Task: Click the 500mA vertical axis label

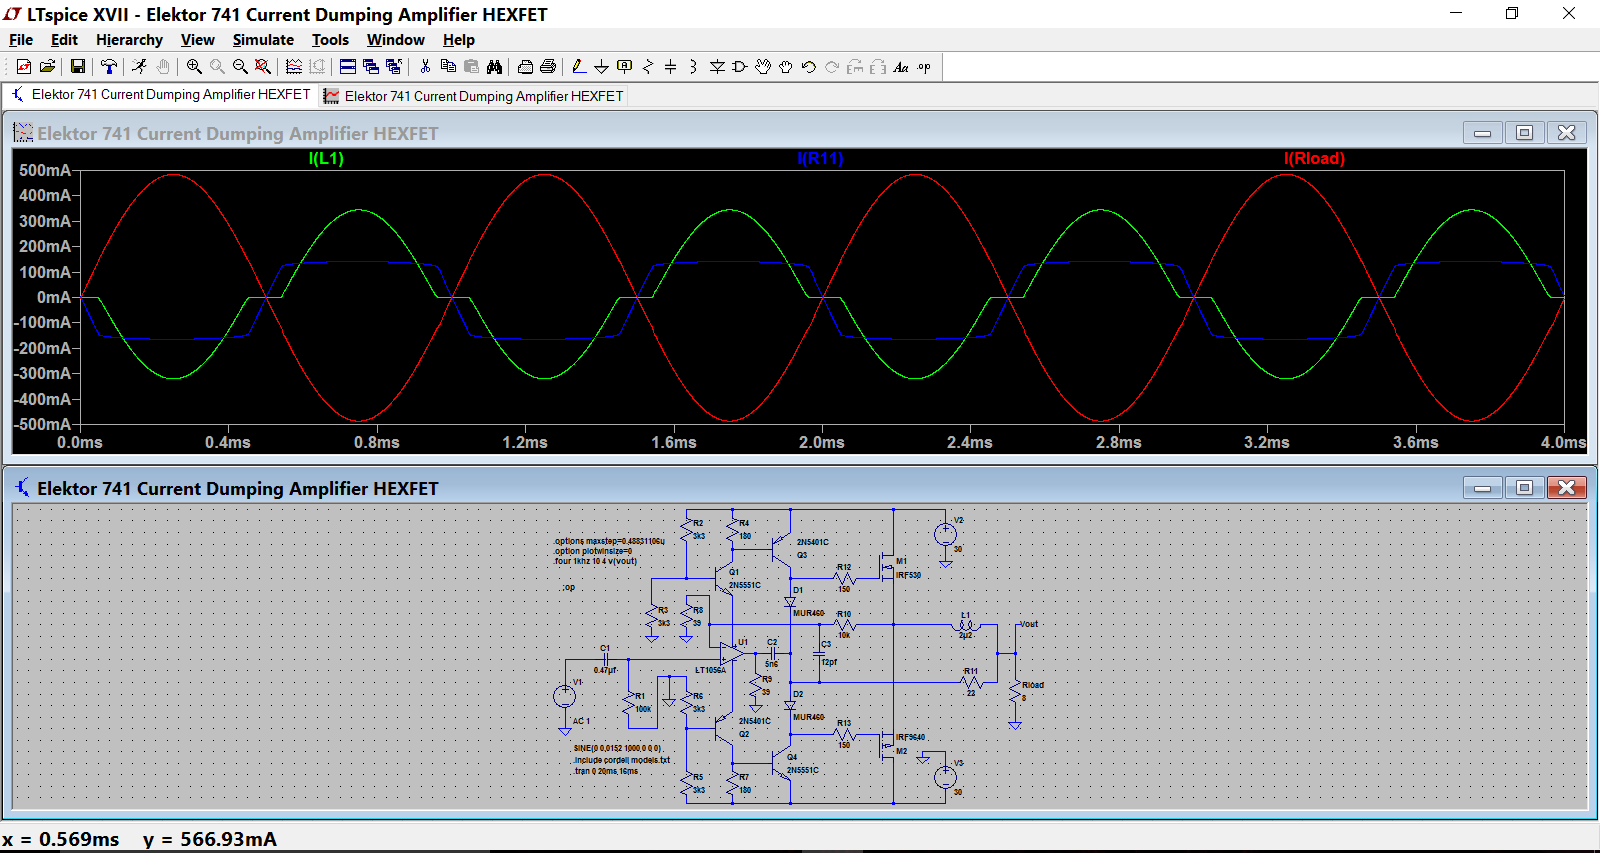Action: click(45, 170)
